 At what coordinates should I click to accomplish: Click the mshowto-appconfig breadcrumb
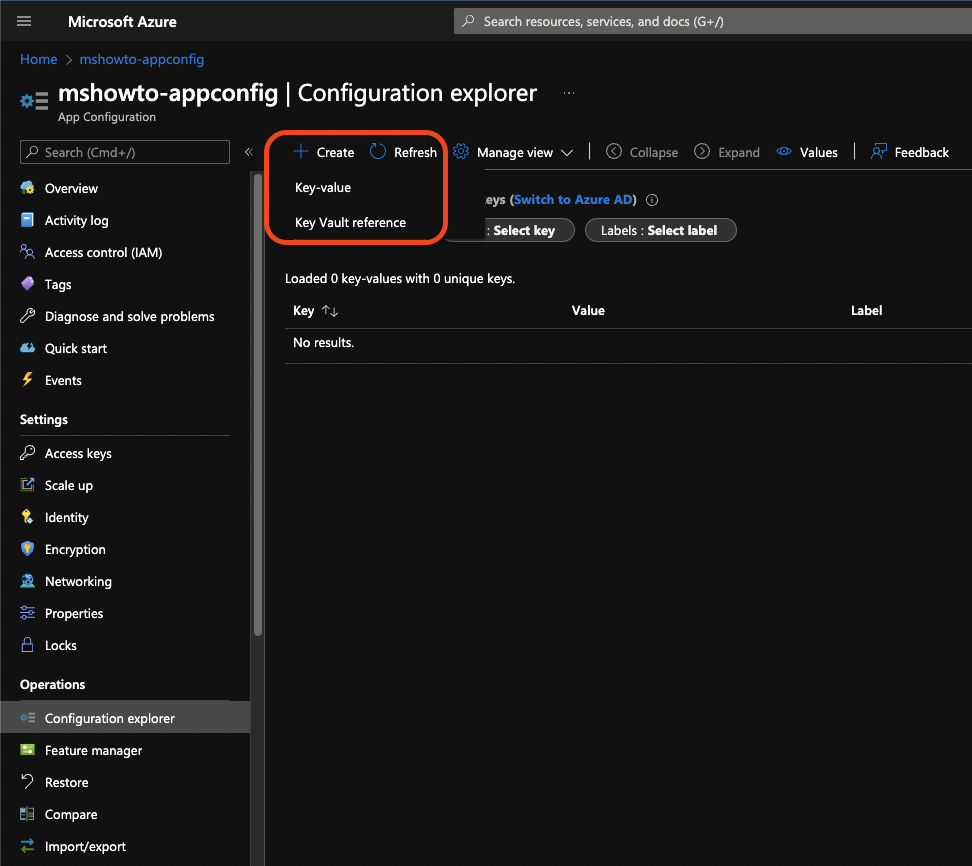coord(141,60)
